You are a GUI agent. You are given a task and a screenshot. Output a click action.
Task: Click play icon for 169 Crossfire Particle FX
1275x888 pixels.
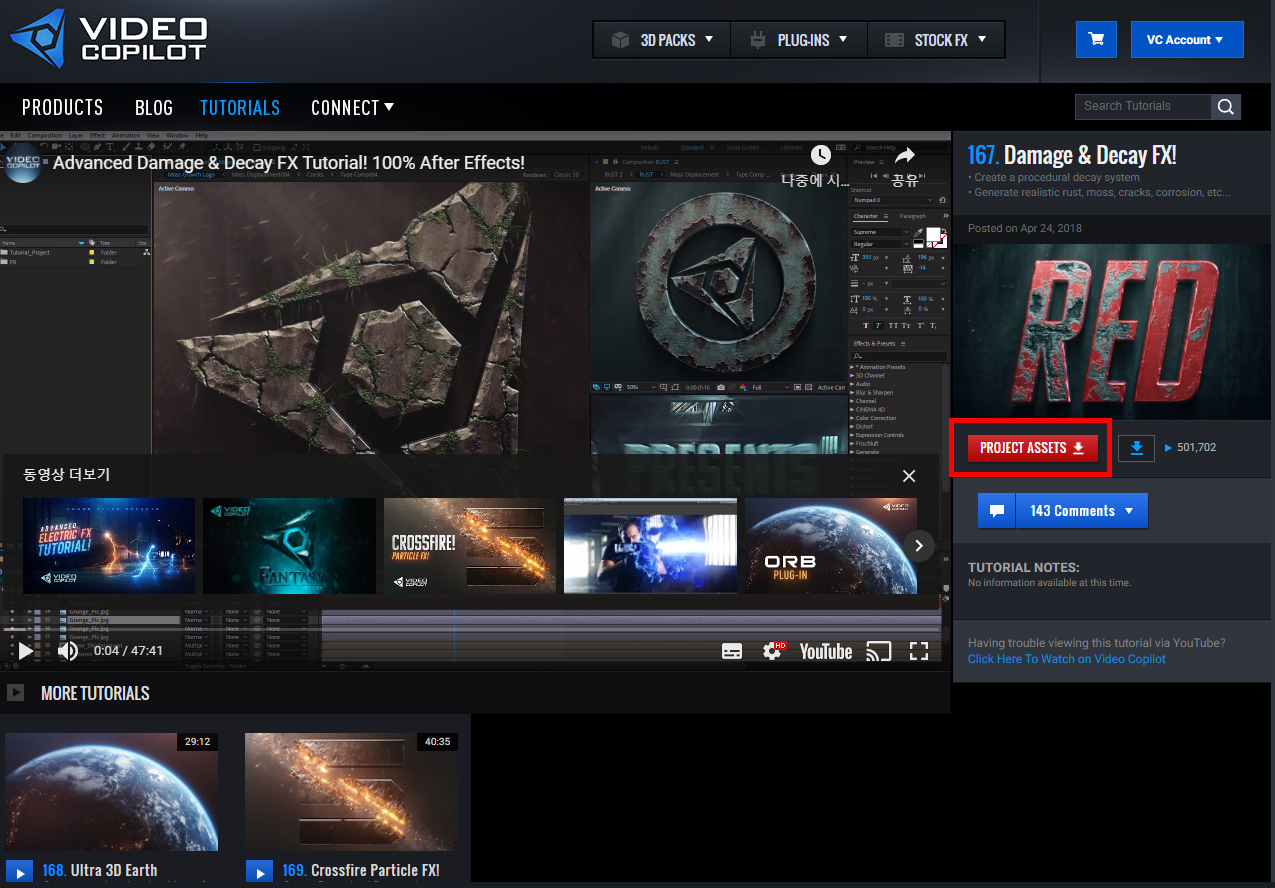259,871
